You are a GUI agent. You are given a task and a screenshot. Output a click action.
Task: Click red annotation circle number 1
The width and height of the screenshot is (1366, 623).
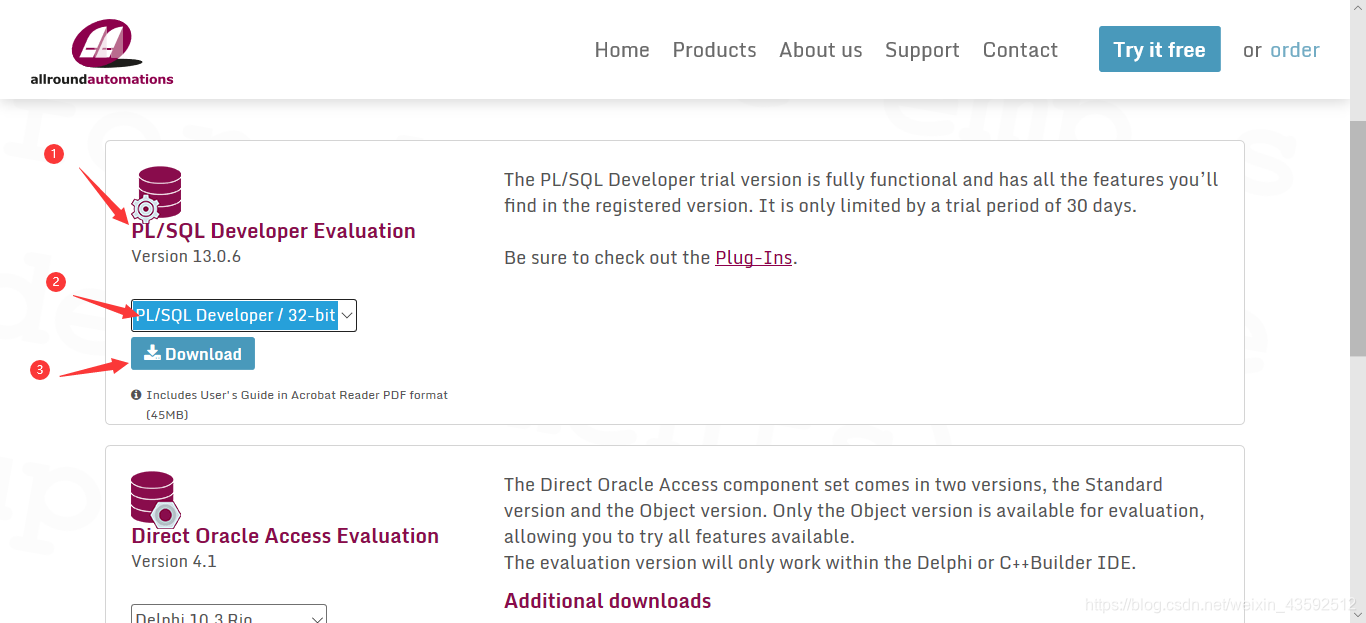pos(54,154)
